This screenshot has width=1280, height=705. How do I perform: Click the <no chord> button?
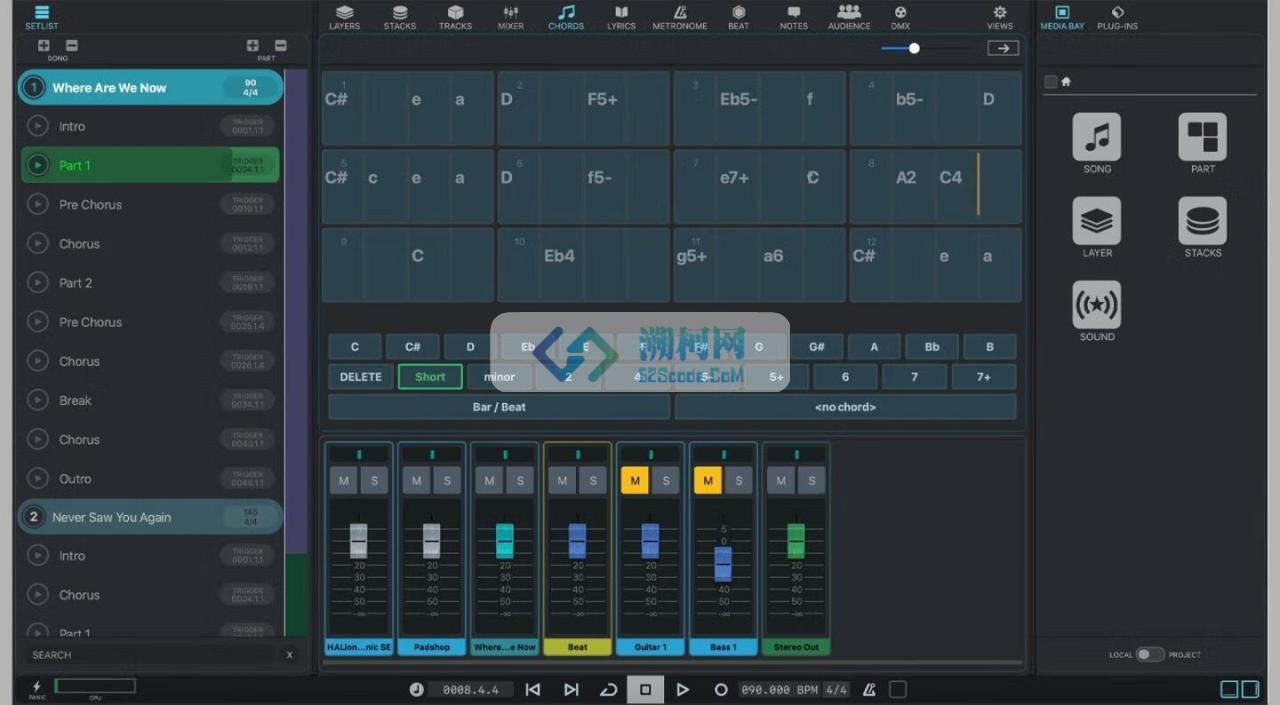pyautogui.click(x=845, y=407)
